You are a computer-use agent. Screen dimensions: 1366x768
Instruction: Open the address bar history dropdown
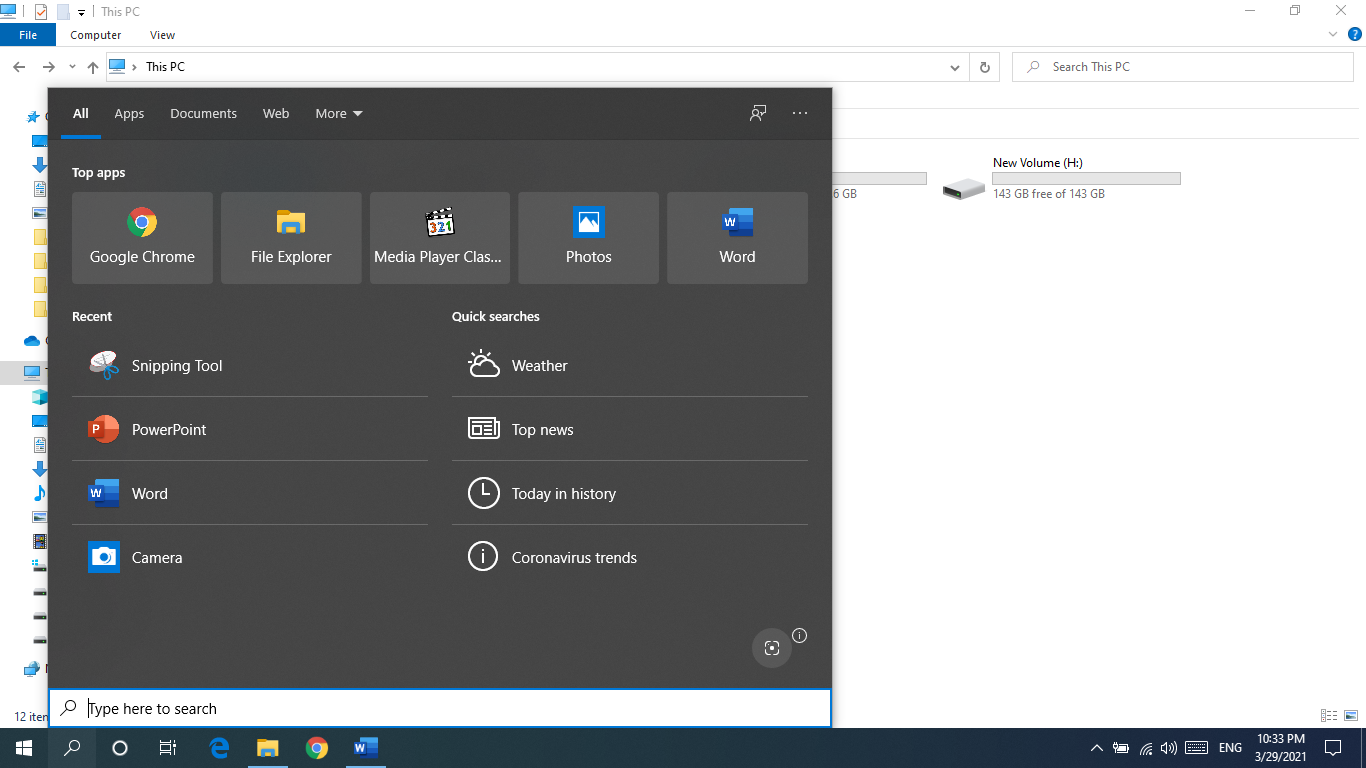point(954,66)
